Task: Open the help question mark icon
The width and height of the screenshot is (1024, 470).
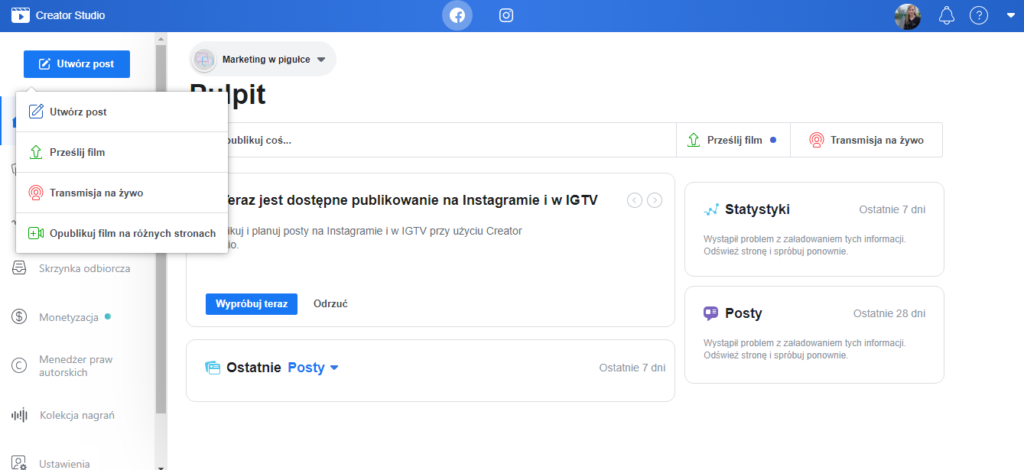Action: (x=978, y=16)
